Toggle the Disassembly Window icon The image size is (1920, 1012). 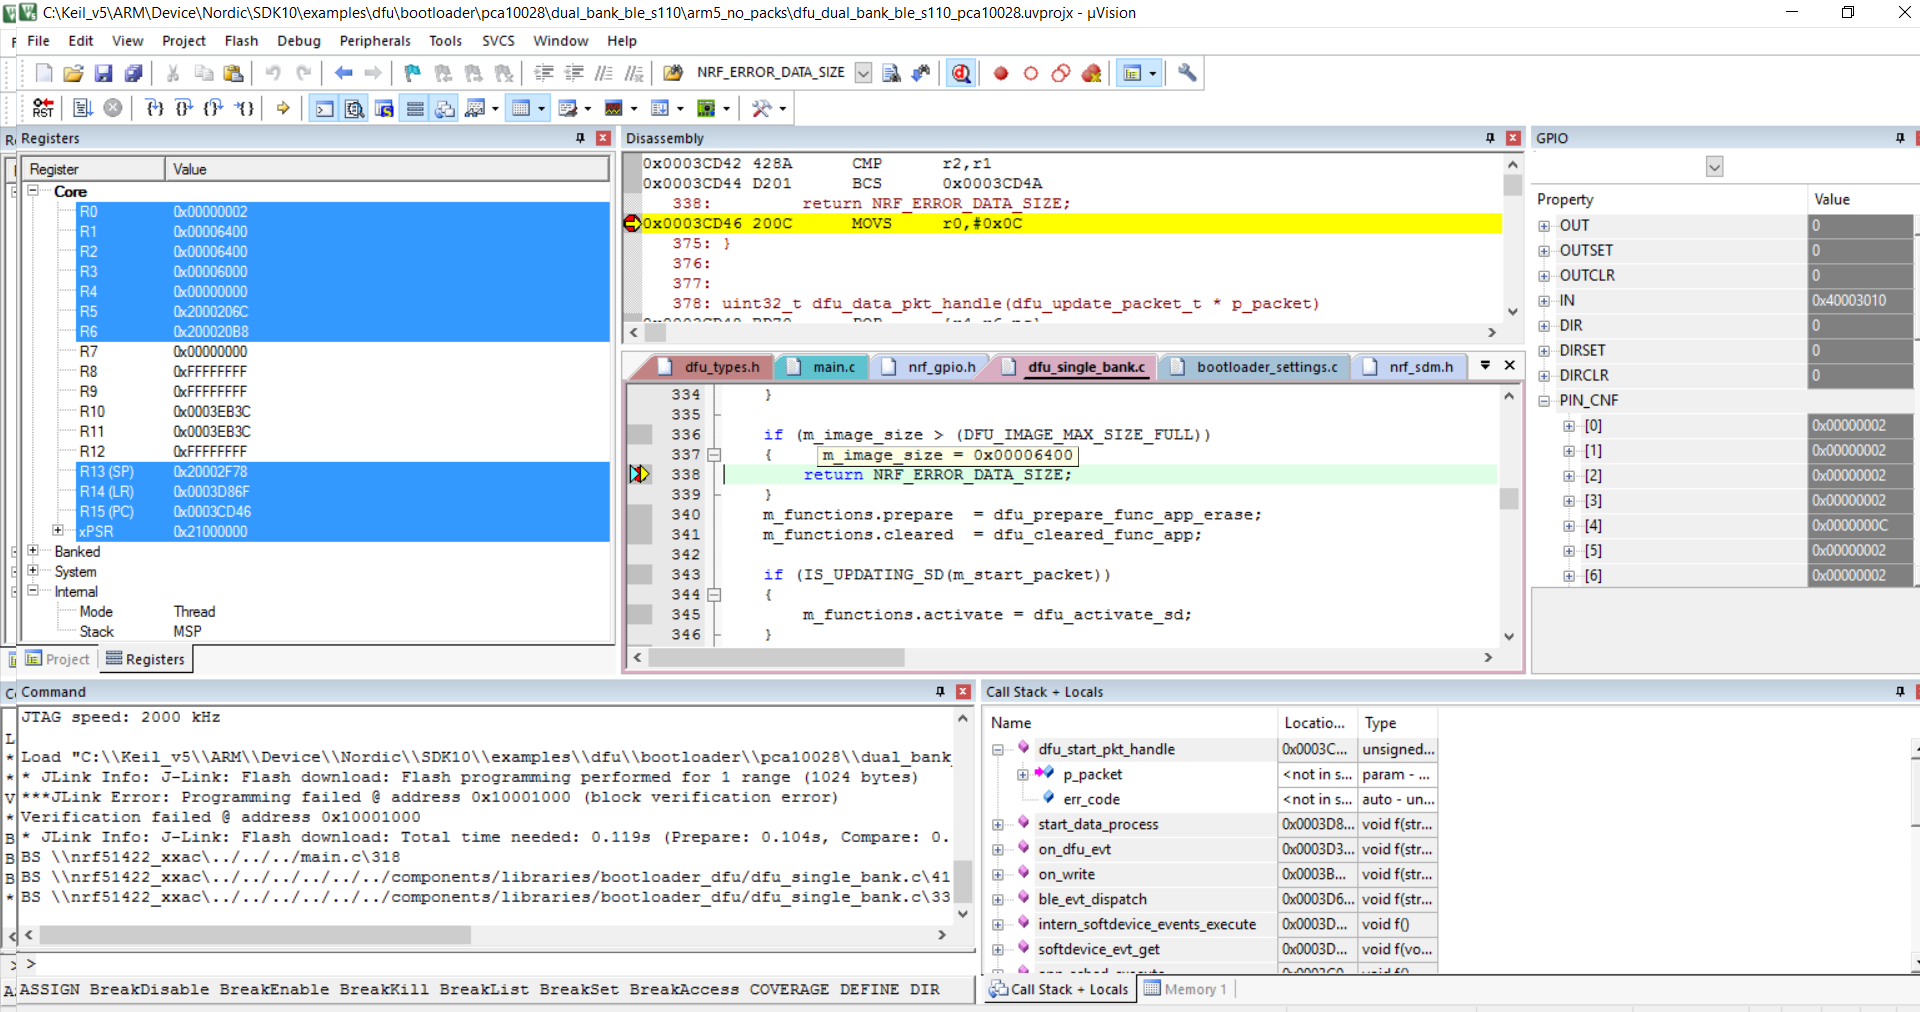pos(354,108)
